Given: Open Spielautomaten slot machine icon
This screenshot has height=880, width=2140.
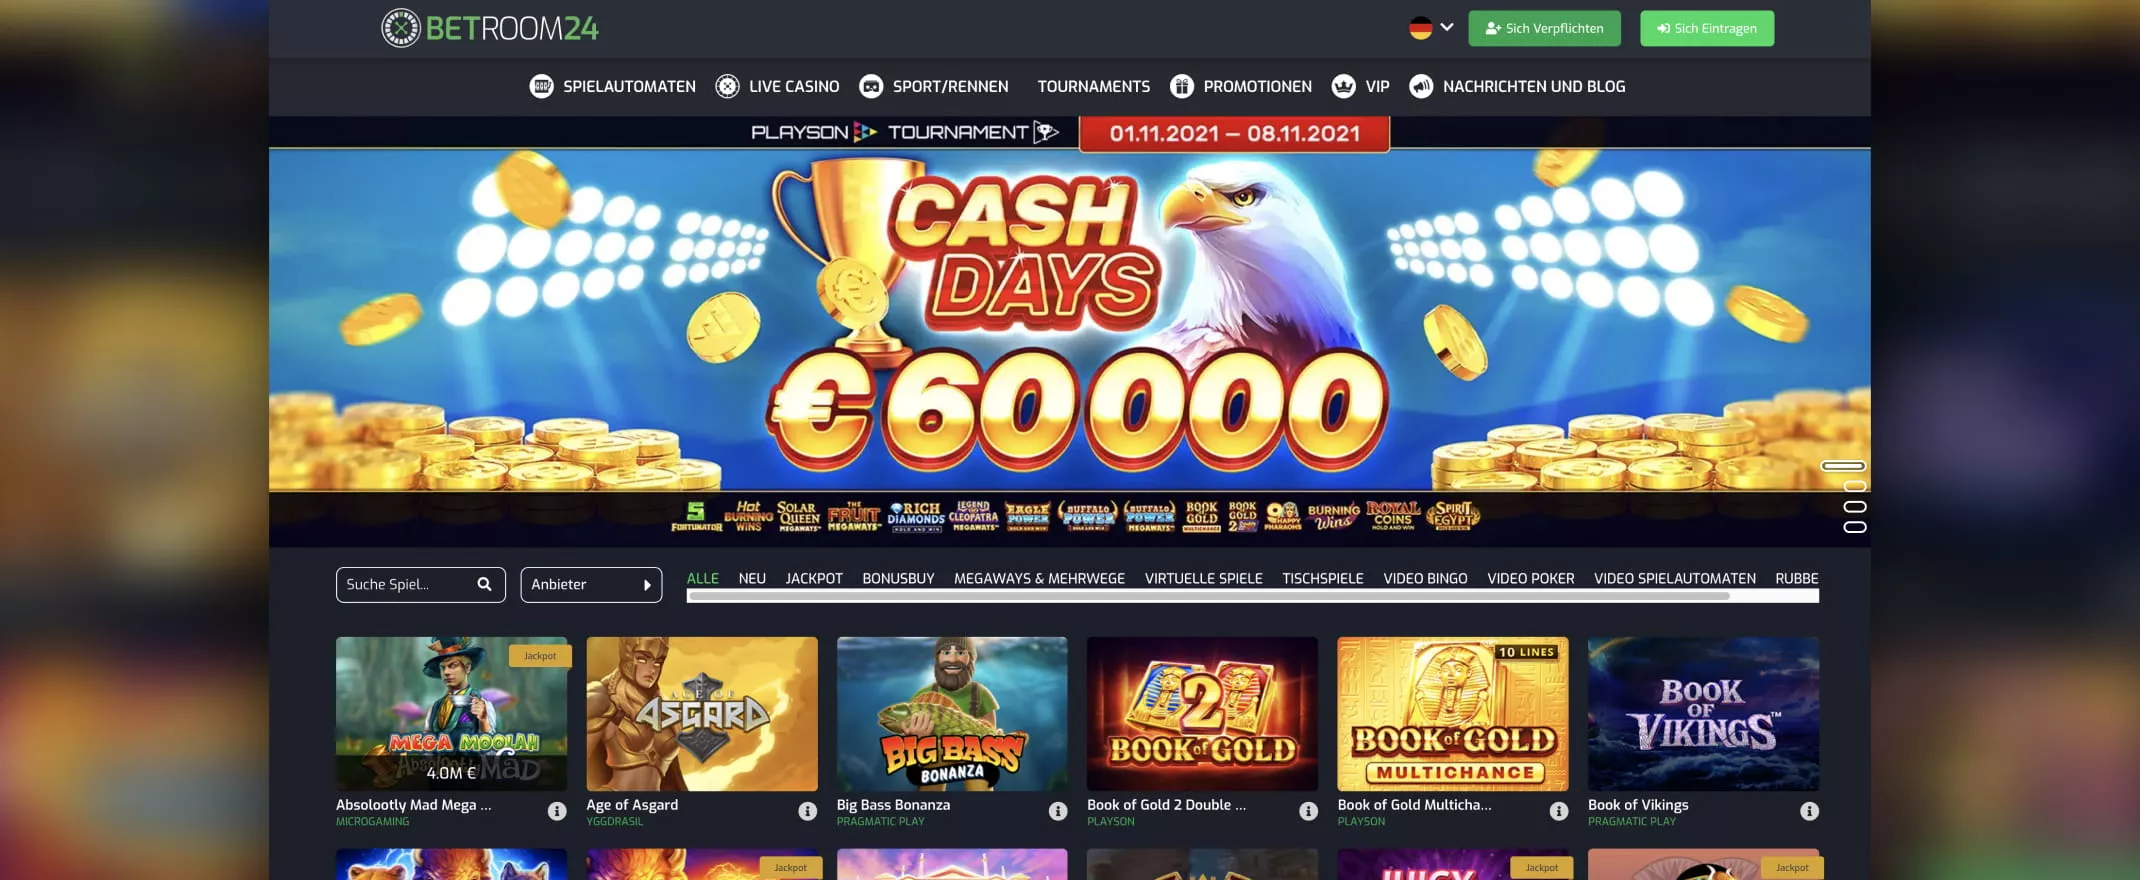Looking at the screenshot, I should click(x=541, y=86).
